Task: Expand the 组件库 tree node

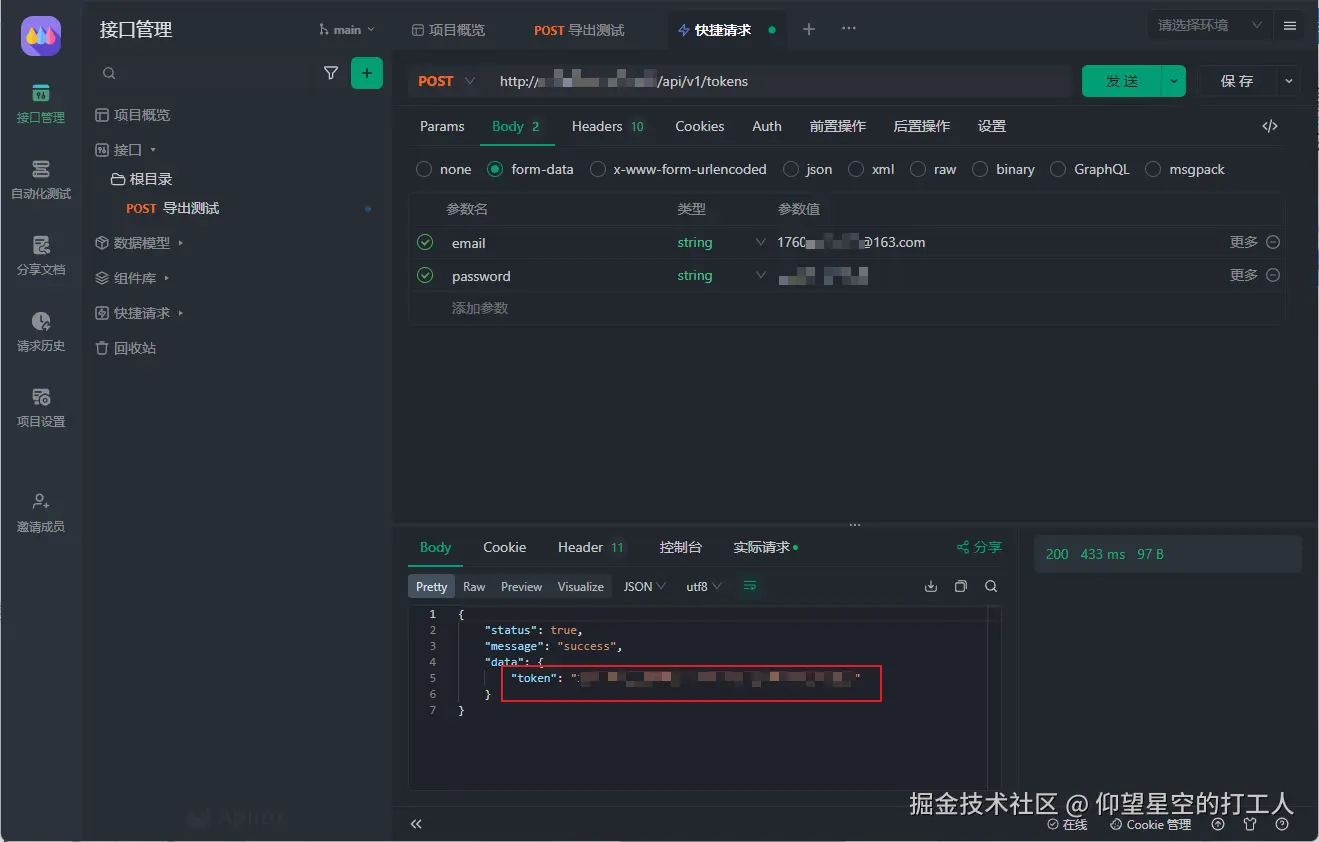Action: coord(167,278)
